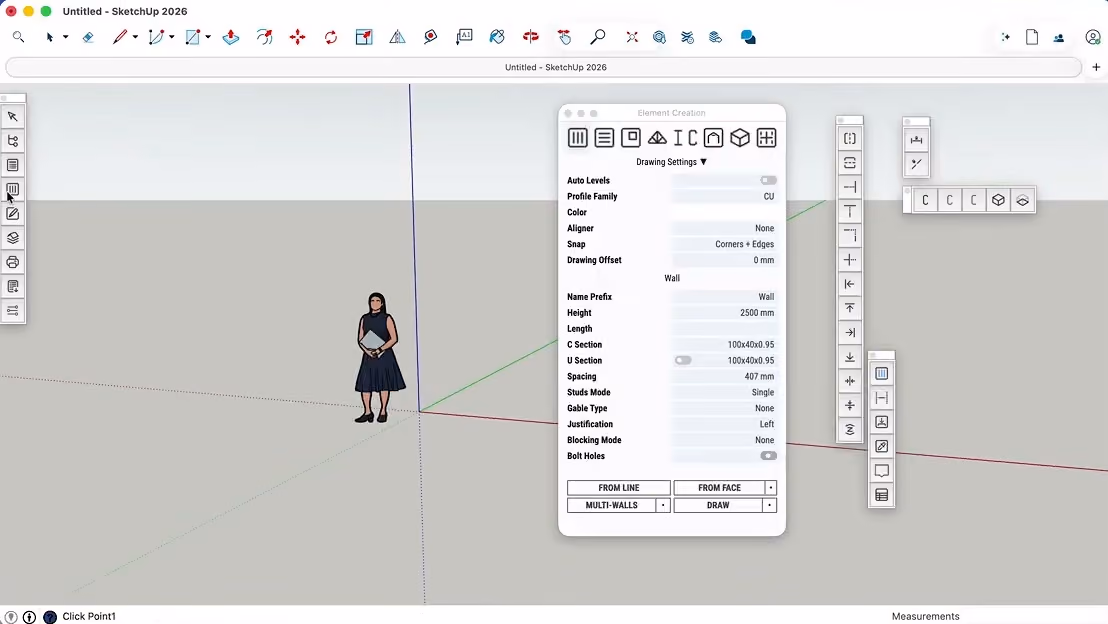Image resolution: width=1108 pixels, height=624 pixels.
Task: Change Snap value Corners + Edges
Action: (x=724, y=244)
